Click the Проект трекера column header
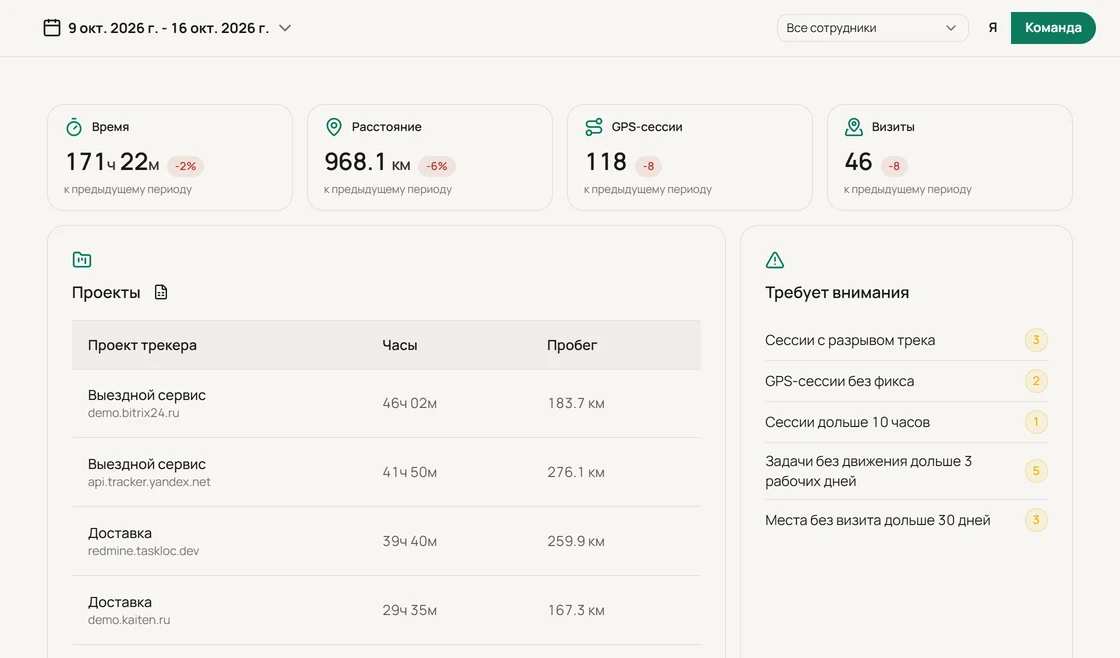This screenshot has height=658, width=1120. pyautogui.click(x=142, y=345)
